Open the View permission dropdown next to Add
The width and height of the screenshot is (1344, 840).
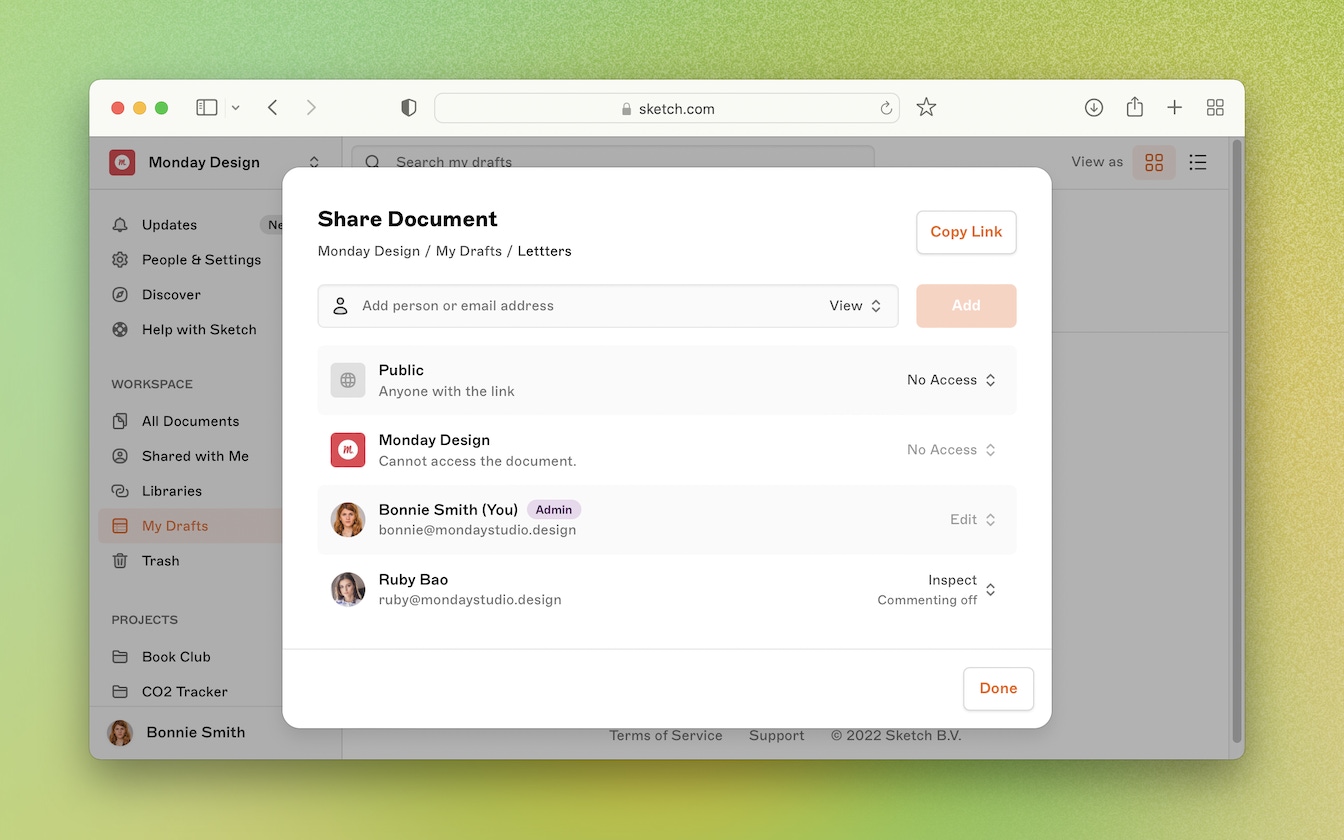(855, 306)
